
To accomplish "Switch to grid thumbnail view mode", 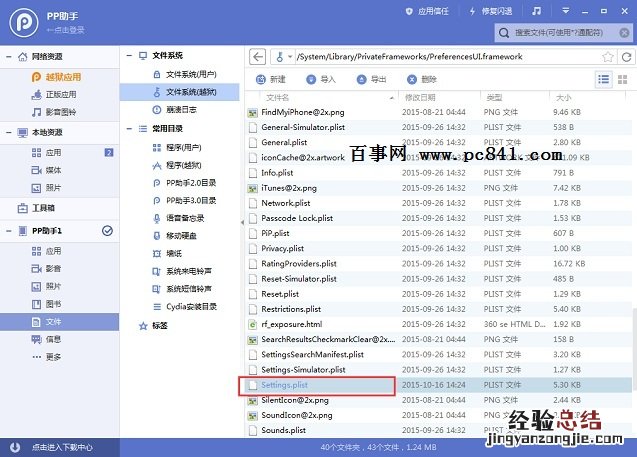I will 622,79.
